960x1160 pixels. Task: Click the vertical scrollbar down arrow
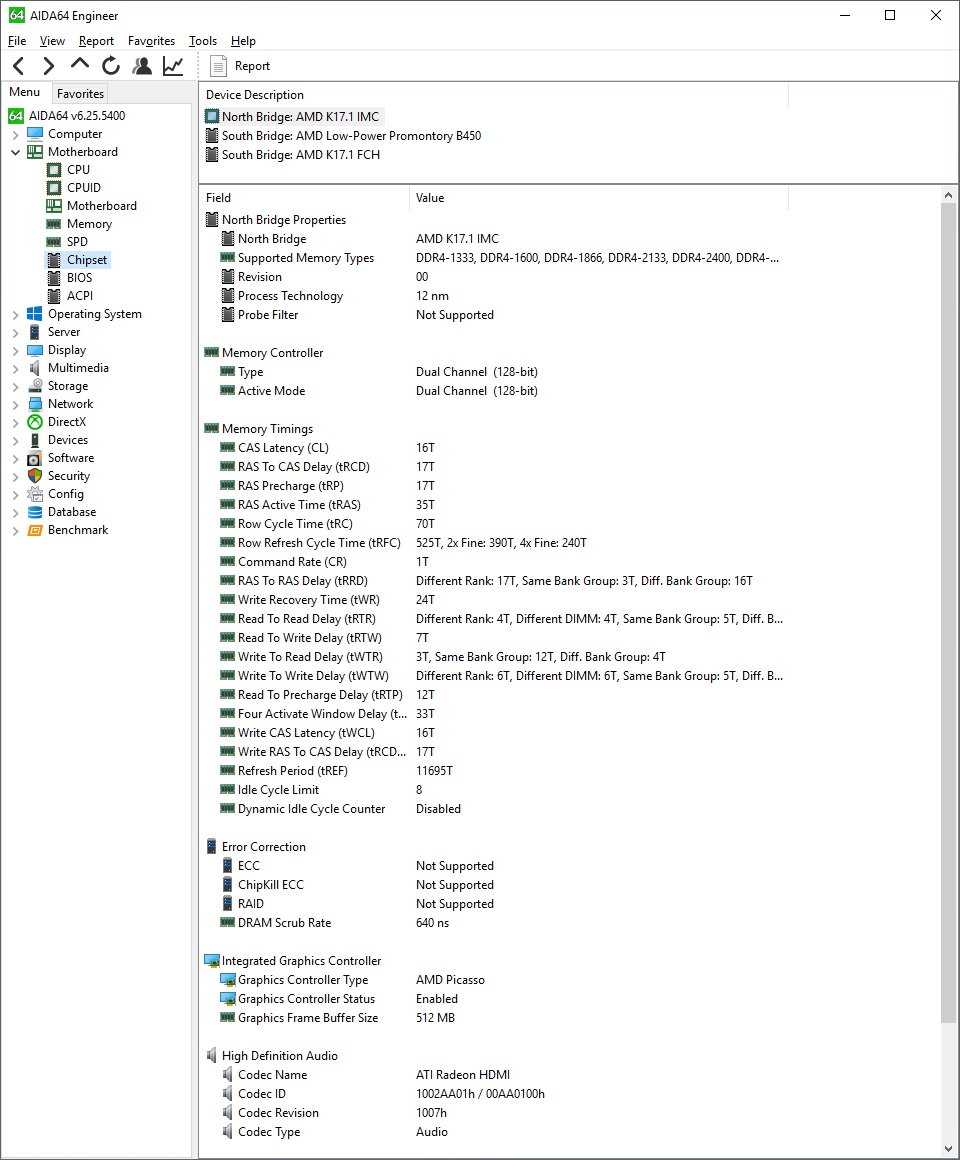[x=949, y=1149]
